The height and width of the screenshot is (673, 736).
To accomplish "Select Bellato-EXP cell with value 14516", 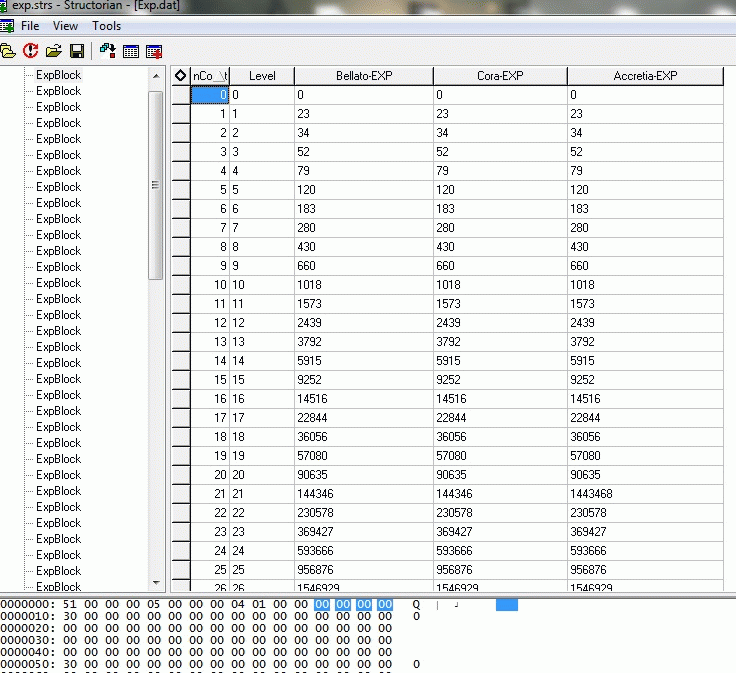I will (x=364, y=399).
